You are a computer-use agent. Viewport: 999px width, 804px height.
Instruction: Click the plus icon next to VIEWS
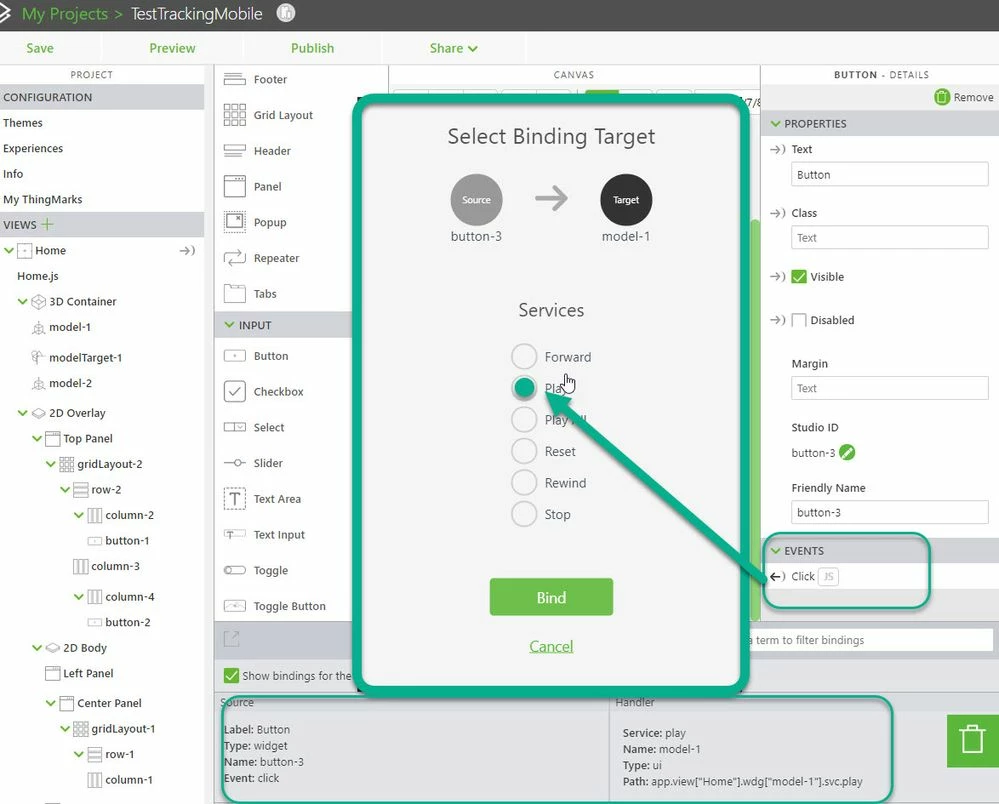point(47,224)
